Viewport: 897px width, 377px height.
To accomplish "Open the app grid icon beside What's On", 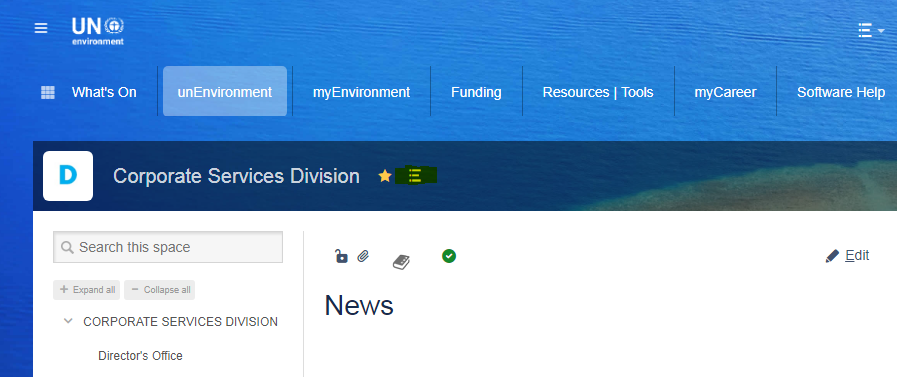I will click(48, 92).
